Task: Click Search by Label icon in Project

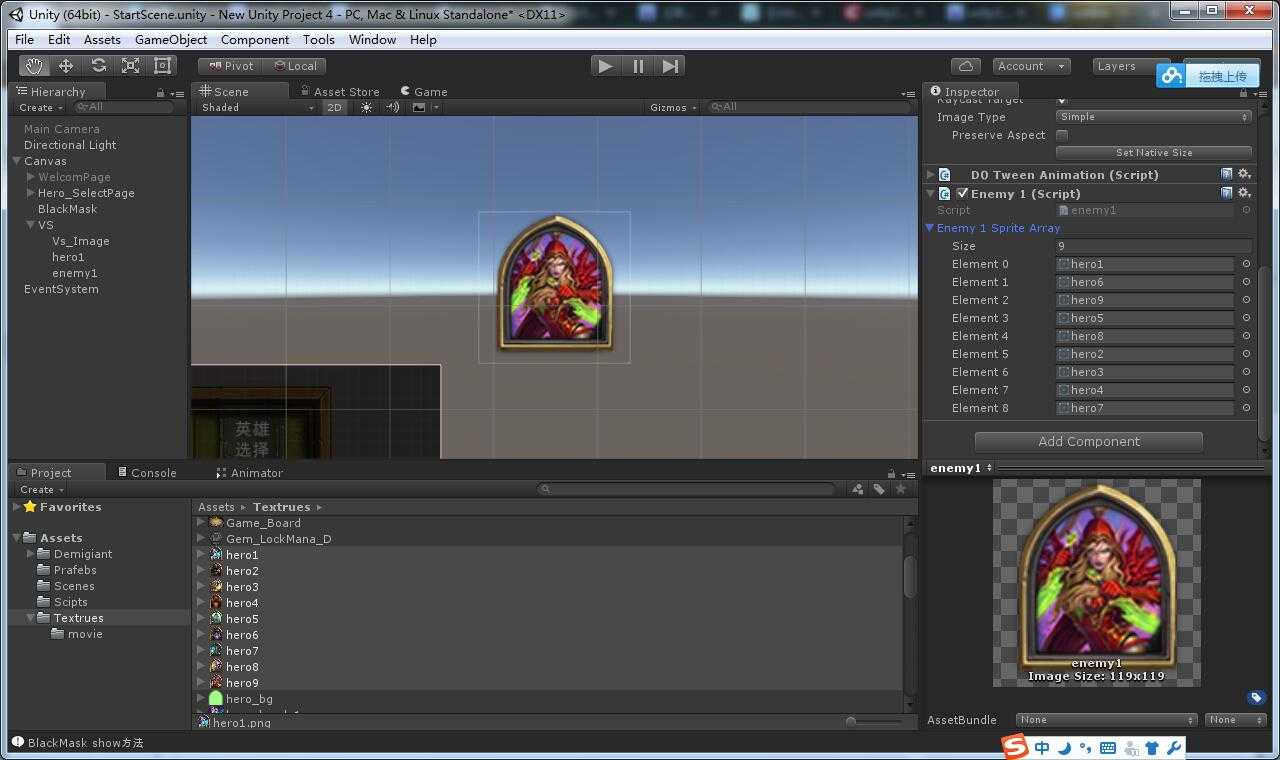Action: (879, 489)
